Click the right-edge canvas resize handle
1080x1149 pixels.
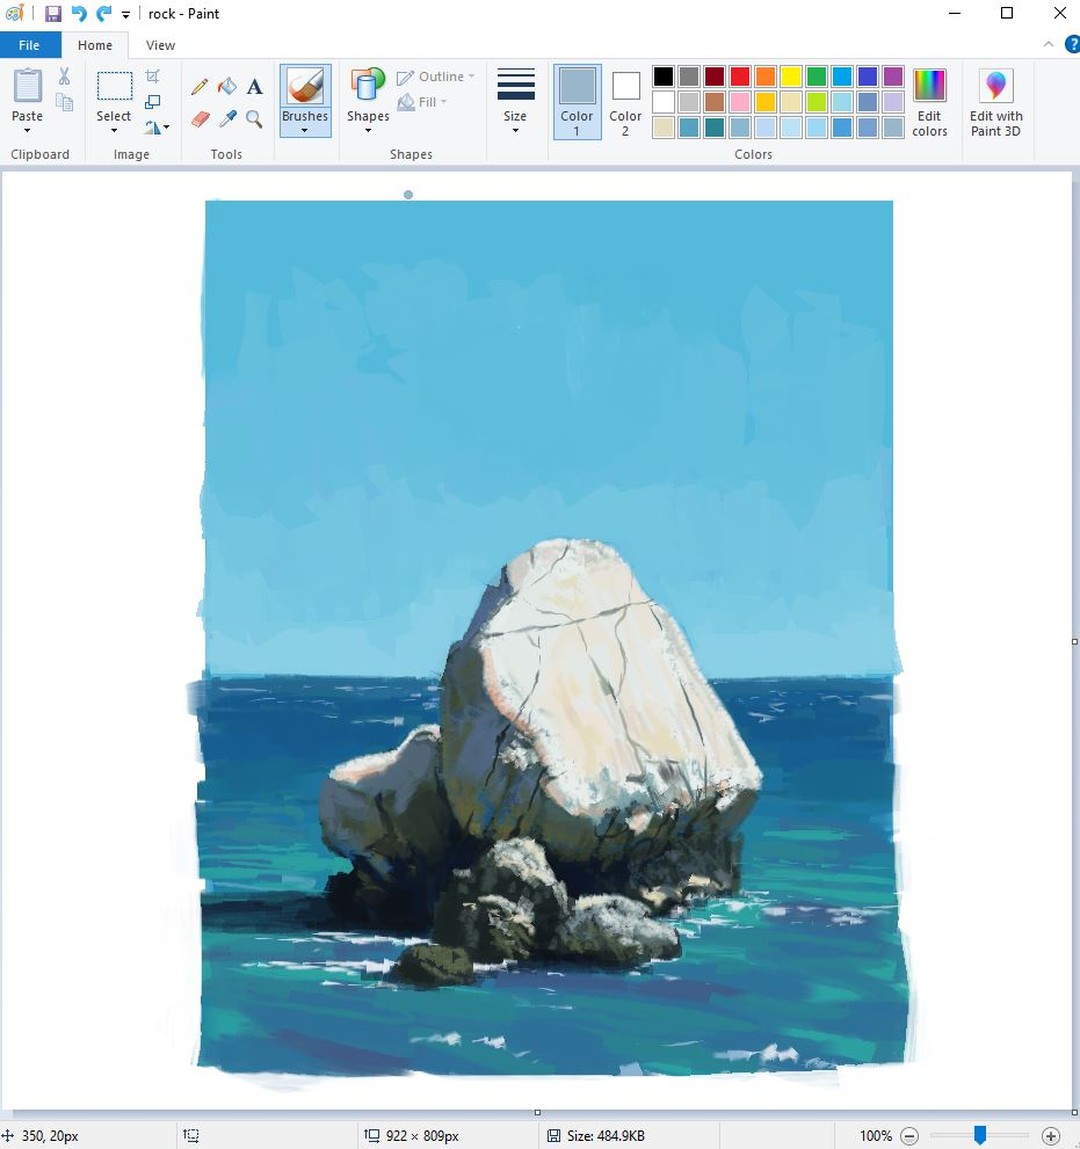[1075, 642]
